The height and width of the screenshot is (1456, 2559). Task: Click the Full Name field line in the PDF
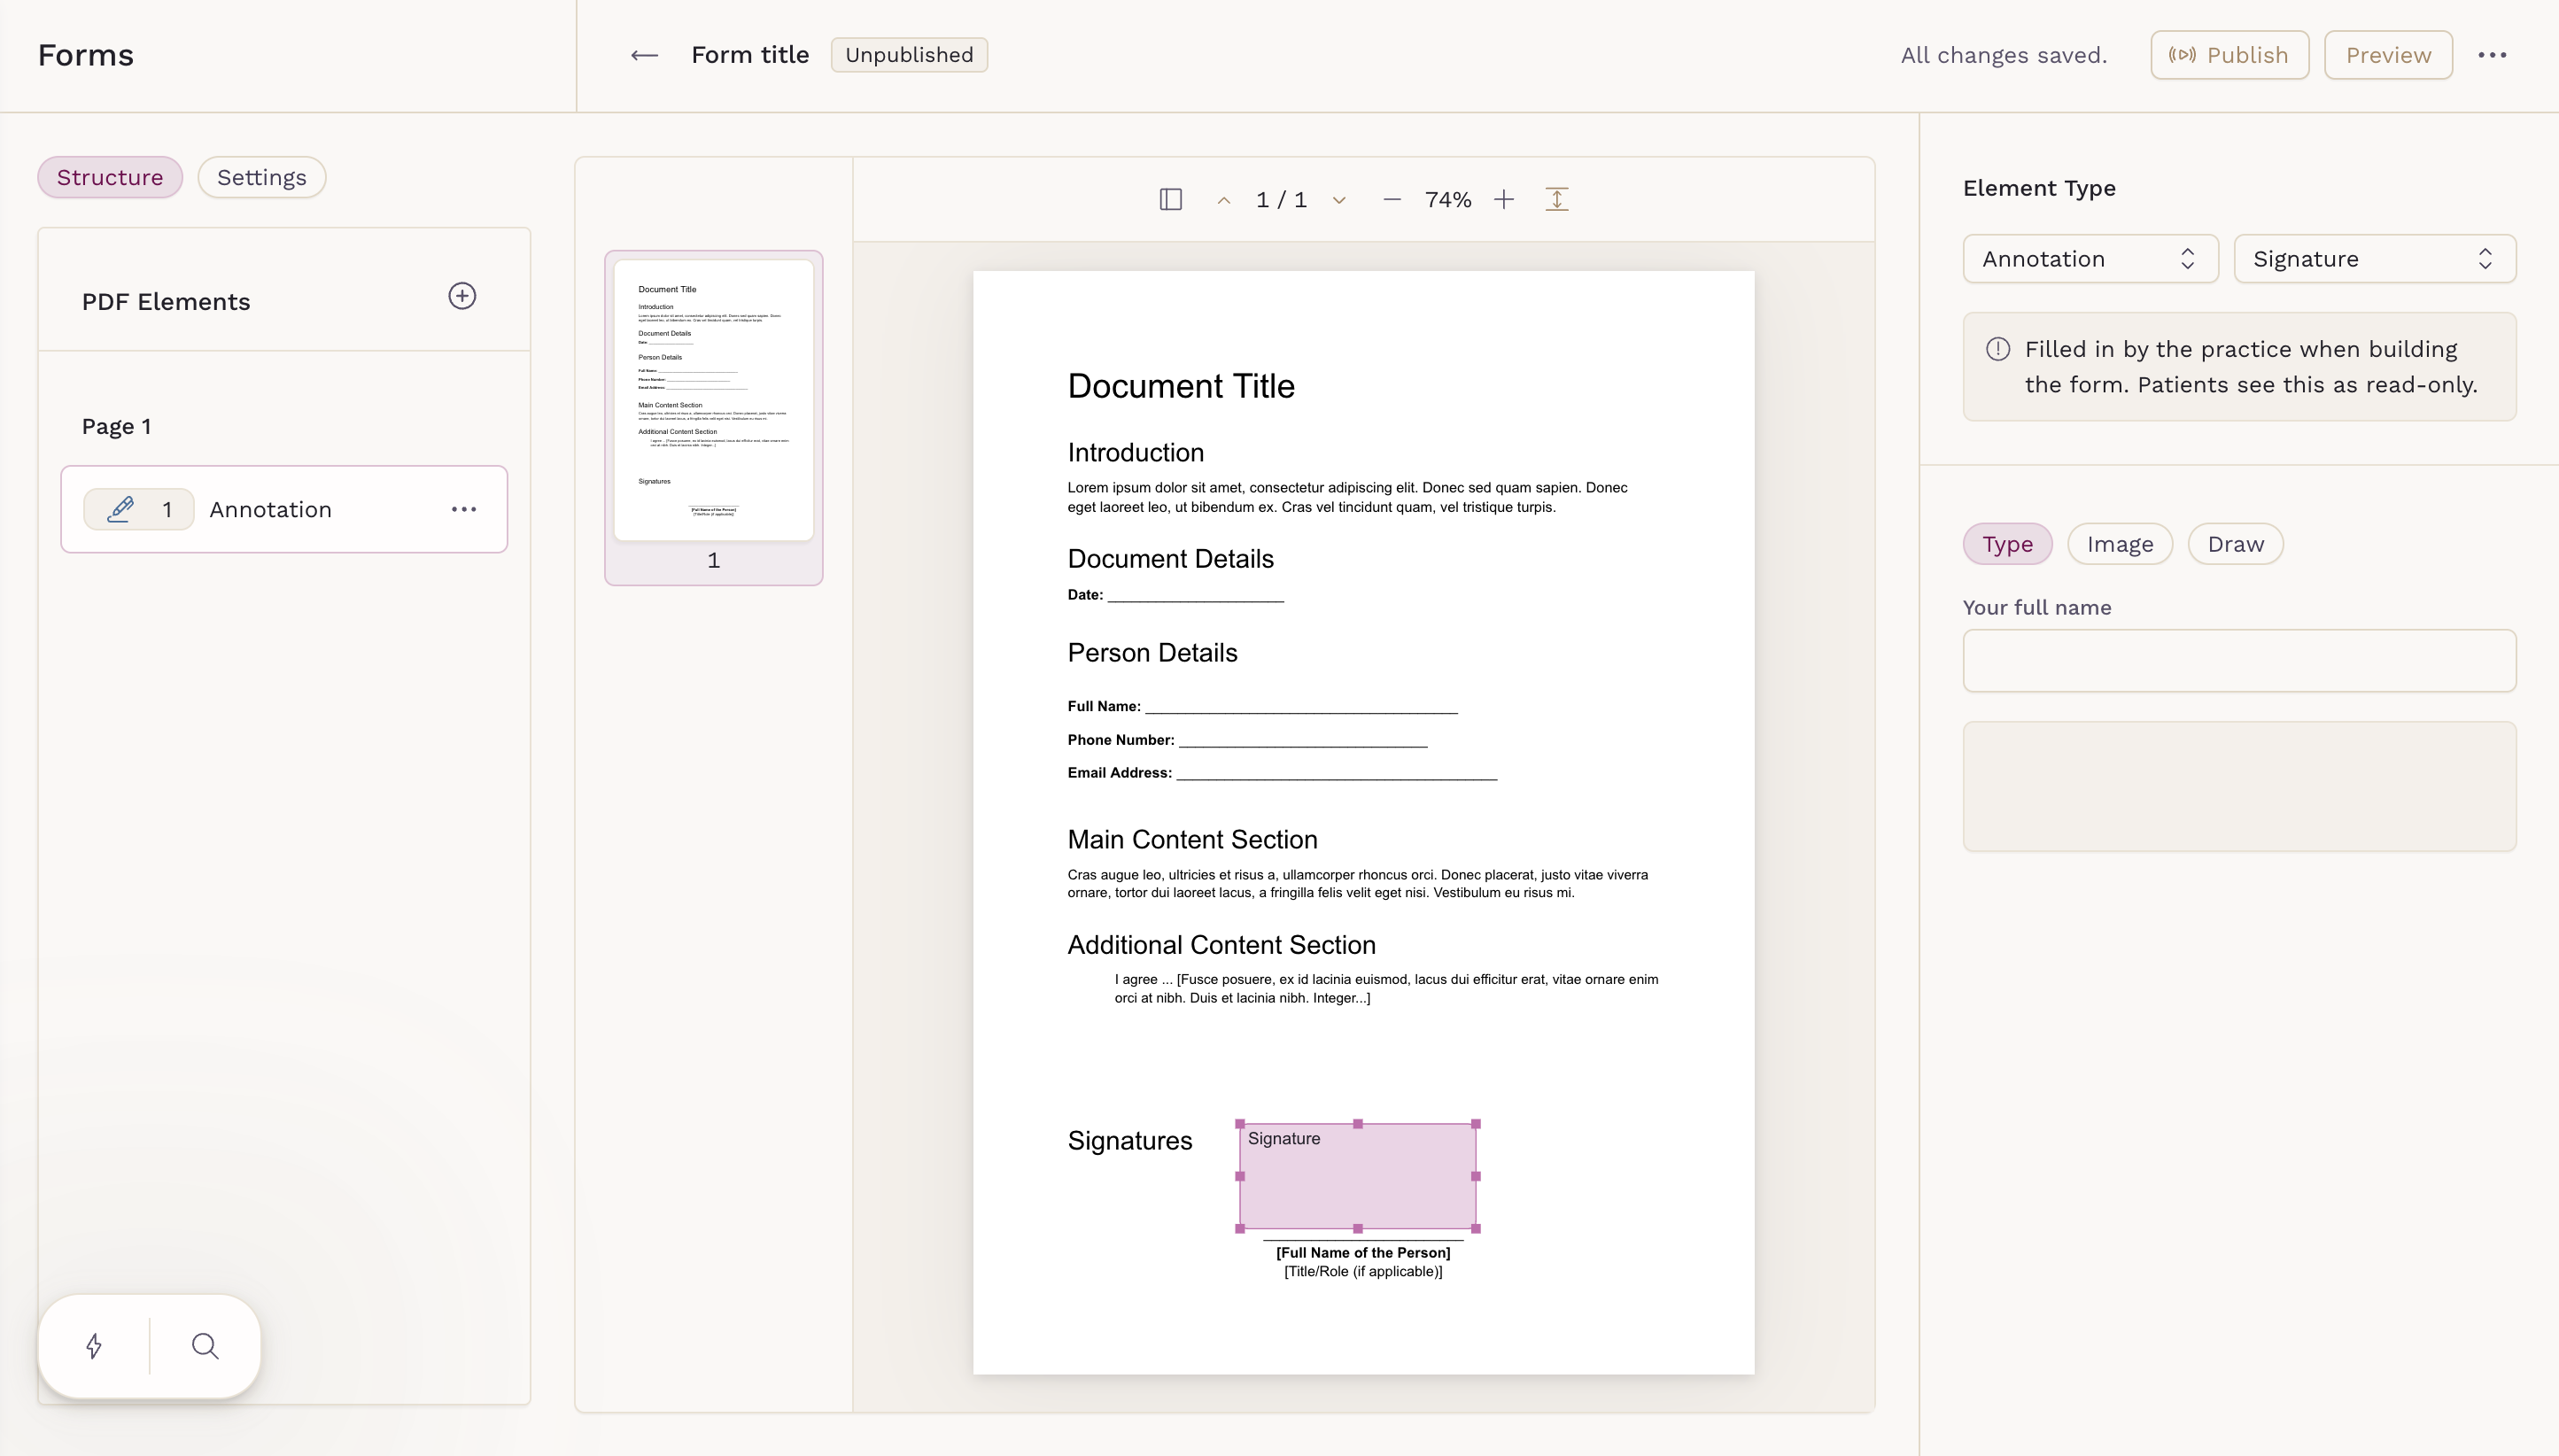coord(1300,706)
